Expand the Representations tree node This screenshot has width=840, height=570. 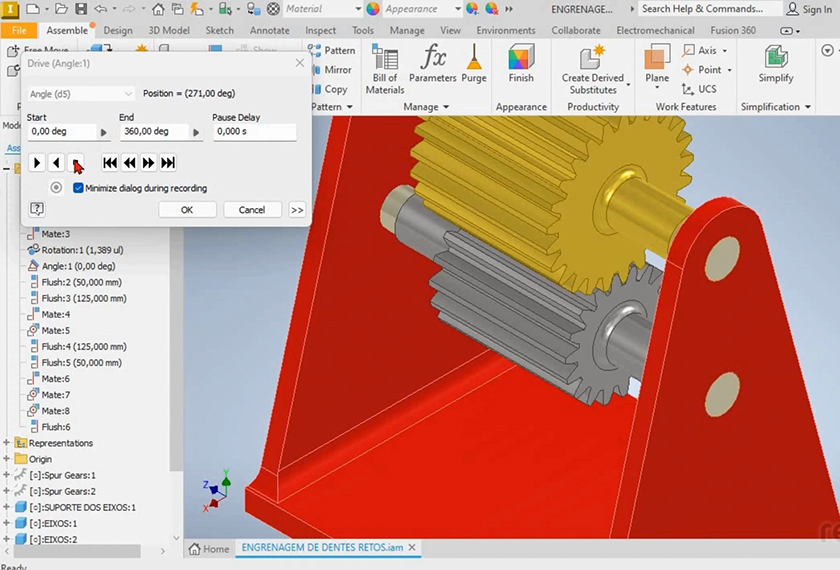pyautogui.click(x=7, y=443)
